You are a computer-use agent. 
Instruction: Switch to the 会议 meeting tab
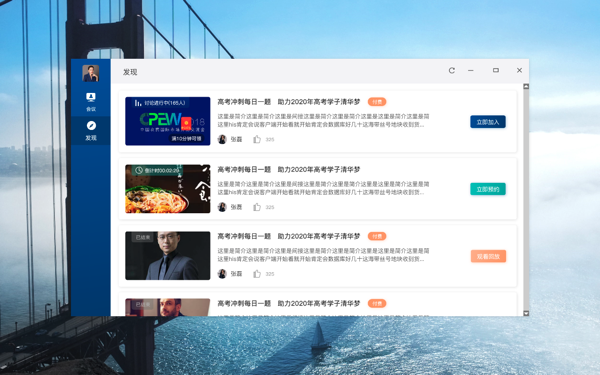[91, 102]
